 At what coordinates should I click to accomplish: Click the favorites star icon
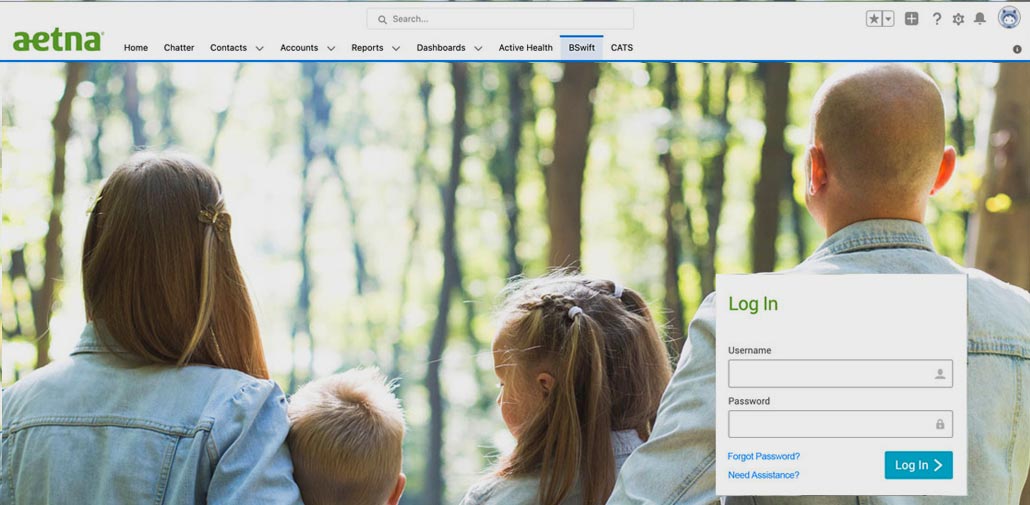874,19
